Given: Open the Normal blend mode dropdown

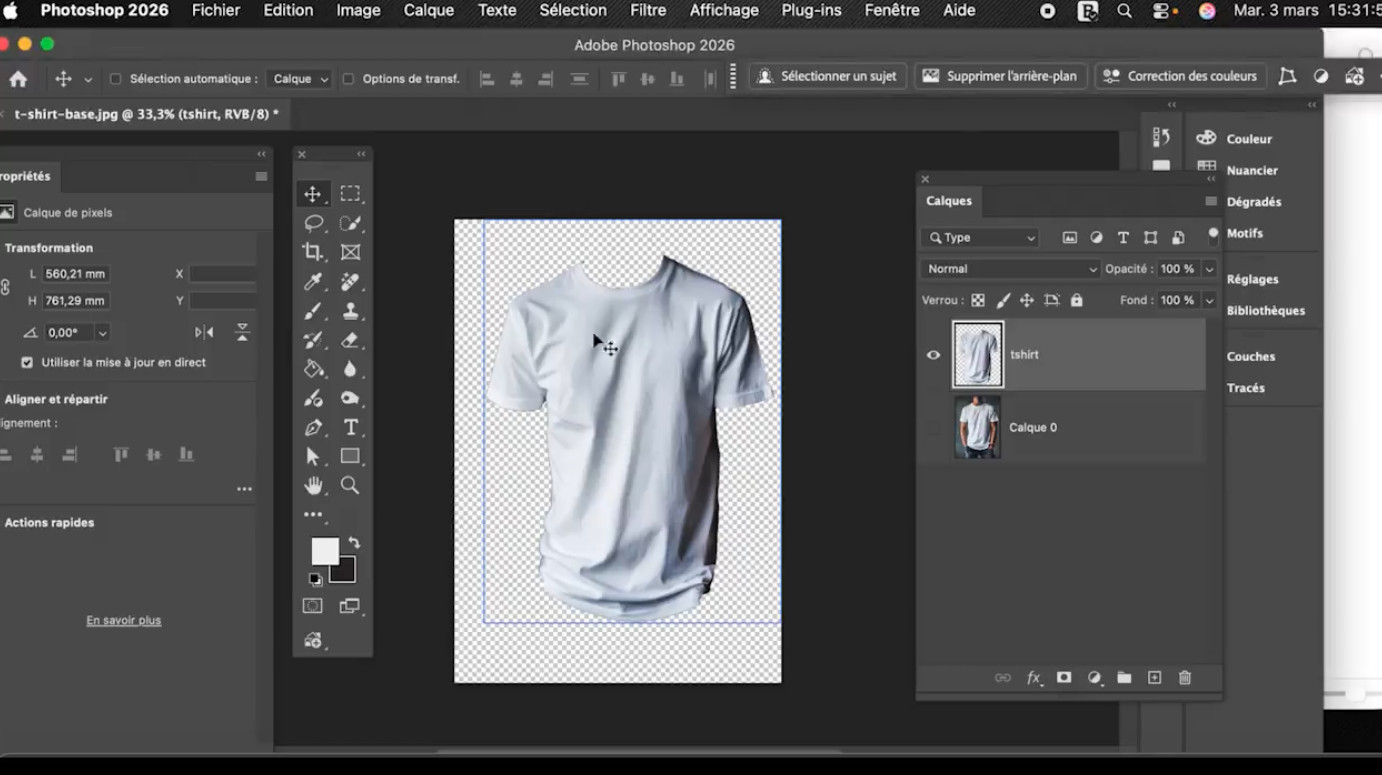Looking at the screenshot, I should tap(1009, 269).
